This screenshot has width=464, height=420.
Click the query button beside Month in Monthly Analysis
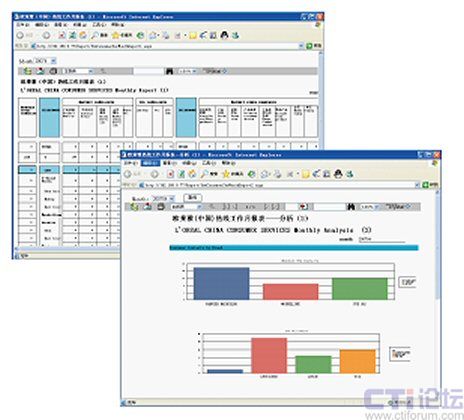pyautogui.click(x=193, y=198)
